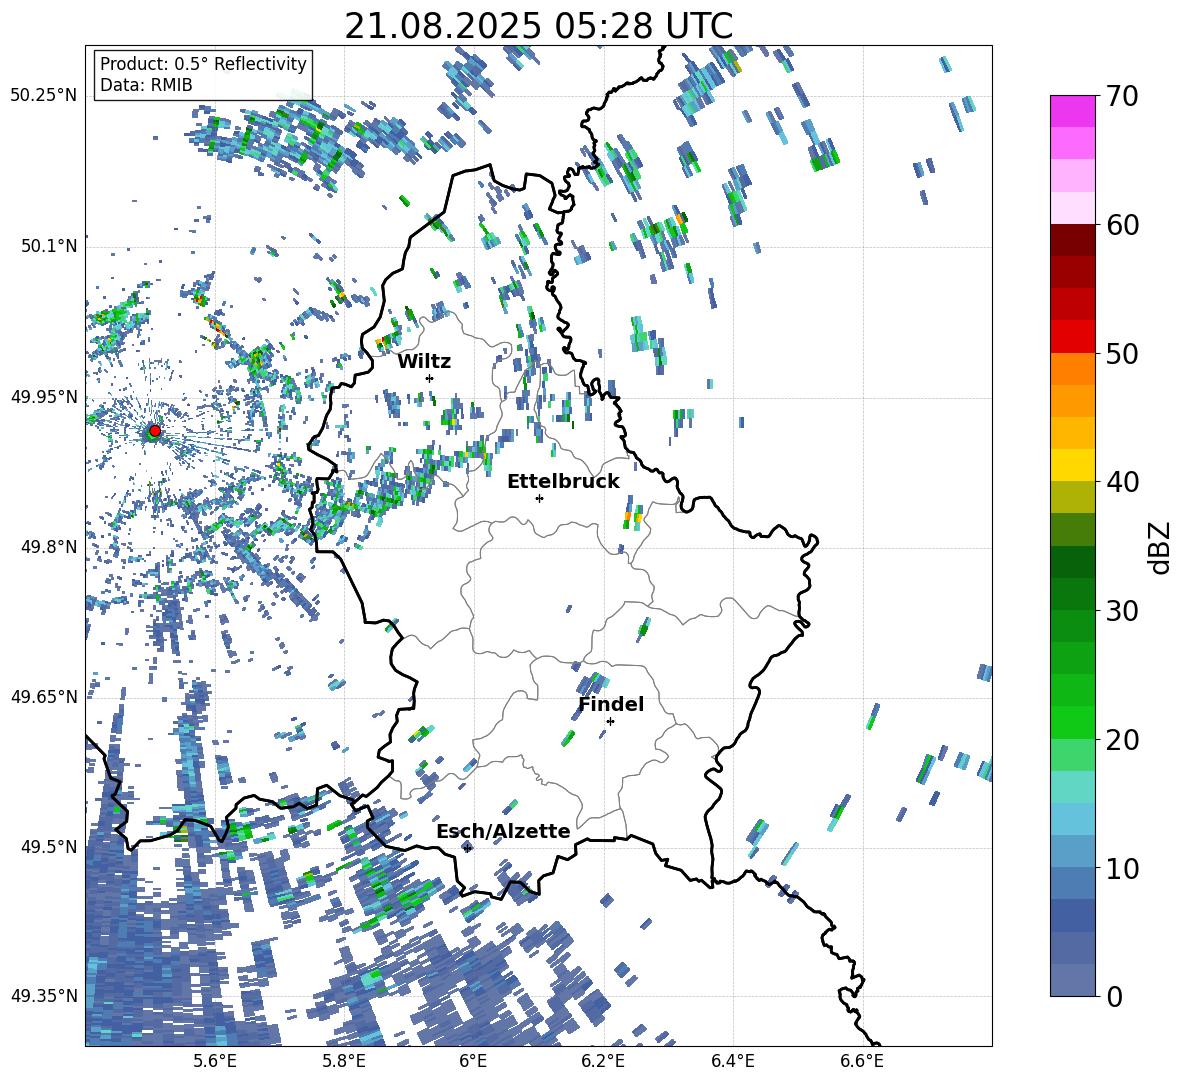The width and height of the screenshot is (1184, 1081).
Task: Click the 50 tick on colorbar
Action: [1122, 354]
